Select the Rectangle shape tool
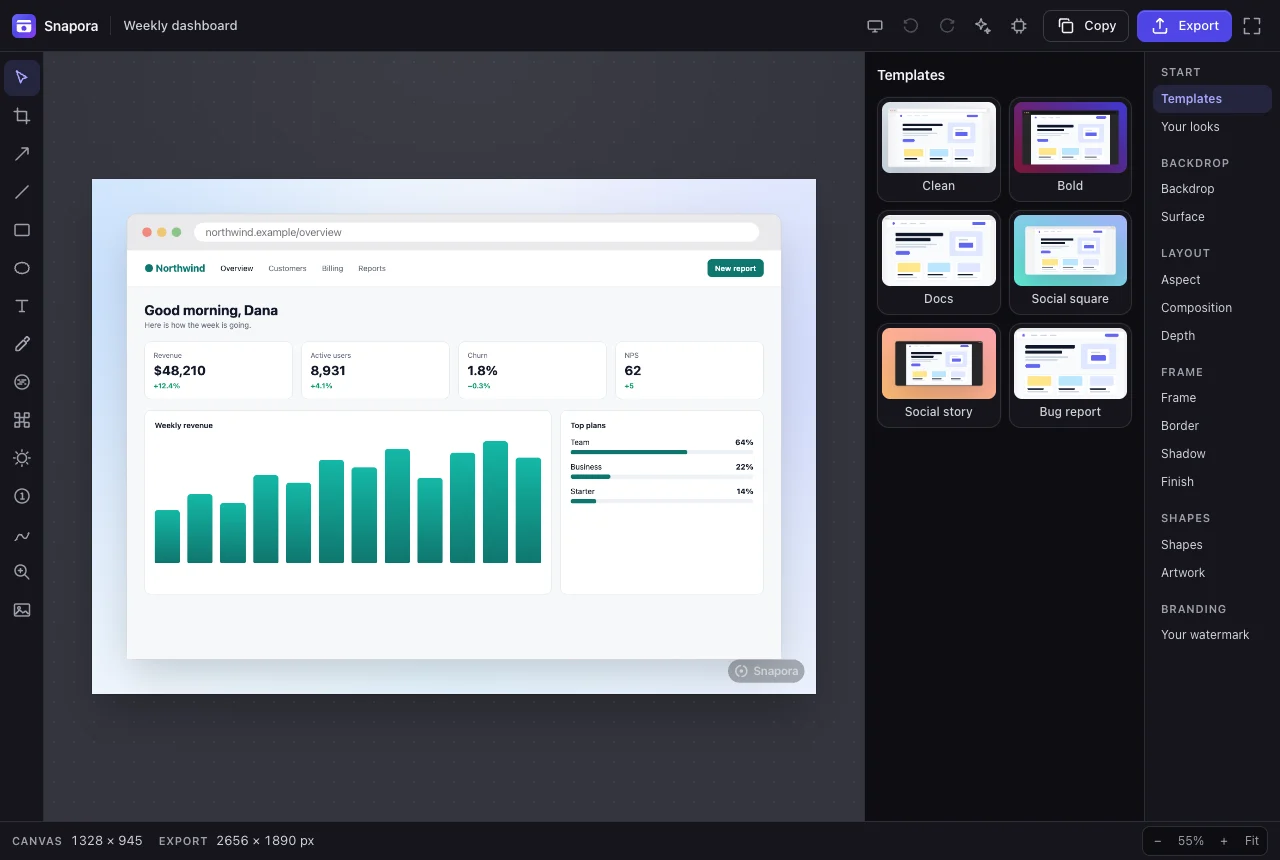 22,230
